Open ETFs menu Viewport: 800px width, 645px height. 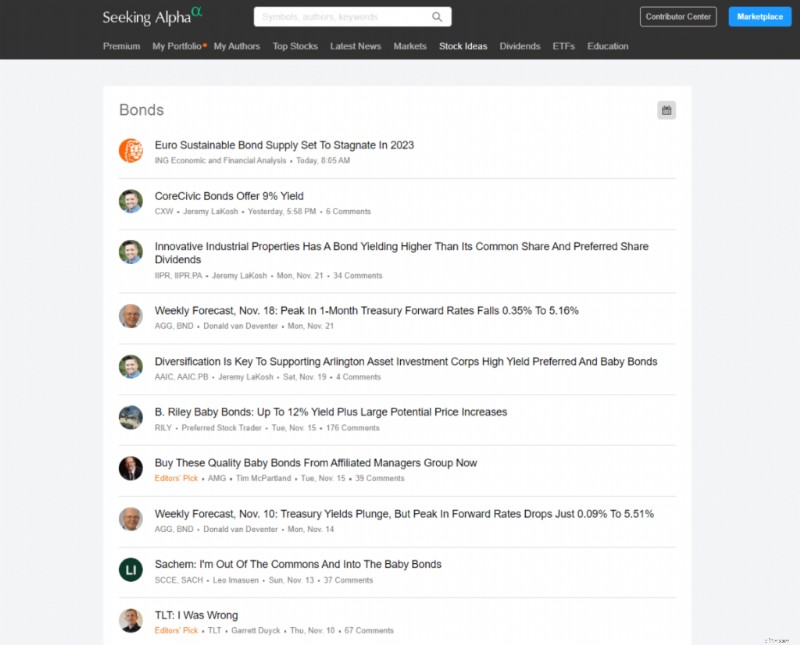pos(564,46)
